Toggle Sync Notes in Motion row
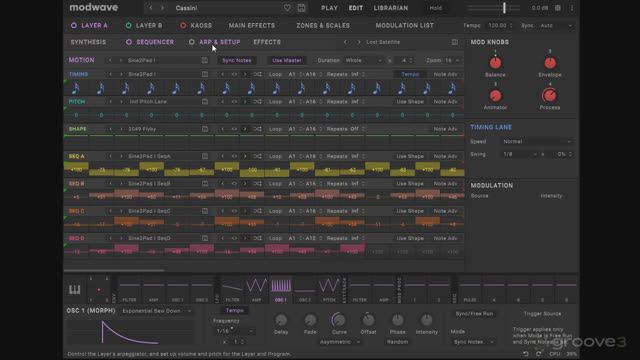 [x=237, y=60]
